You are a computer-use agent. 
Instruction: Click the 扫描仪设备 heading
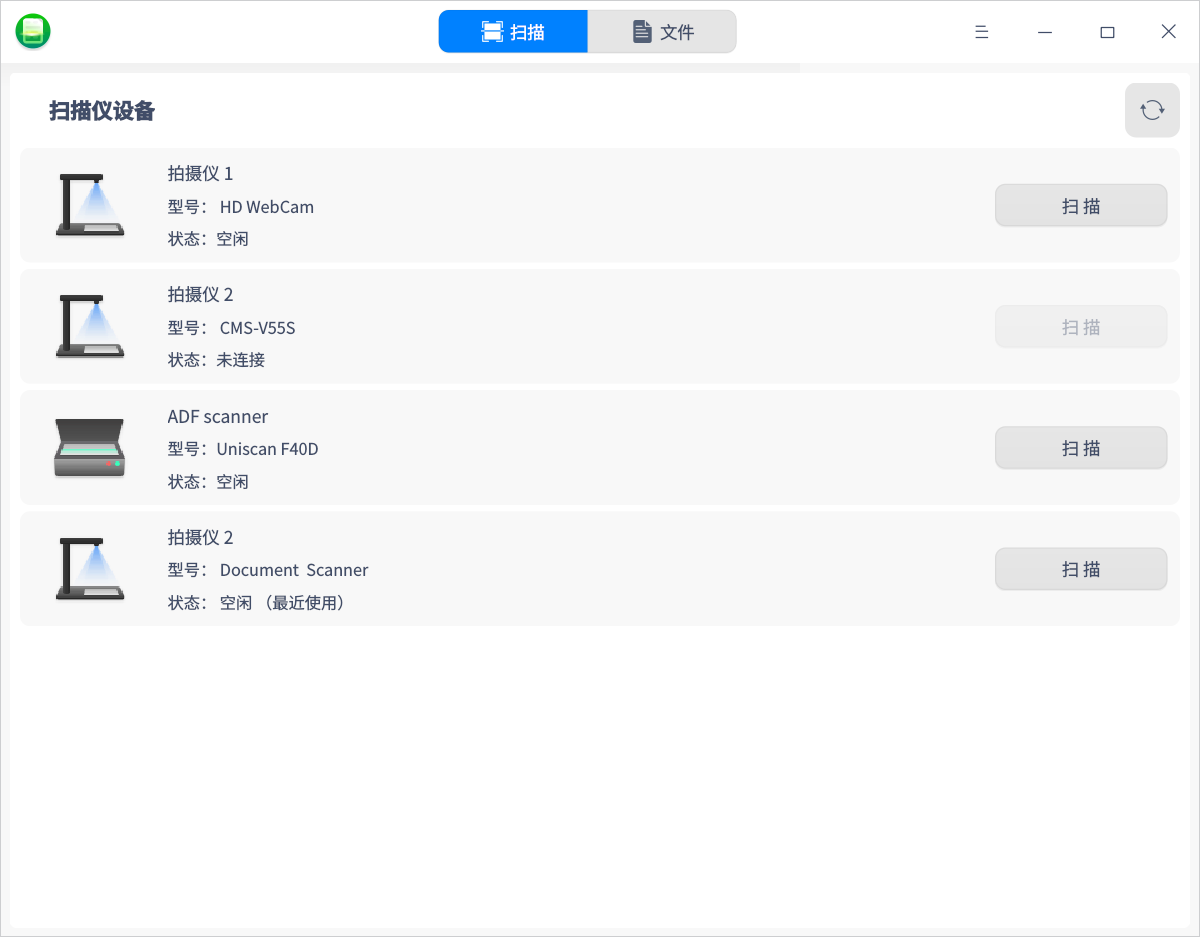[x=102, y=111]
